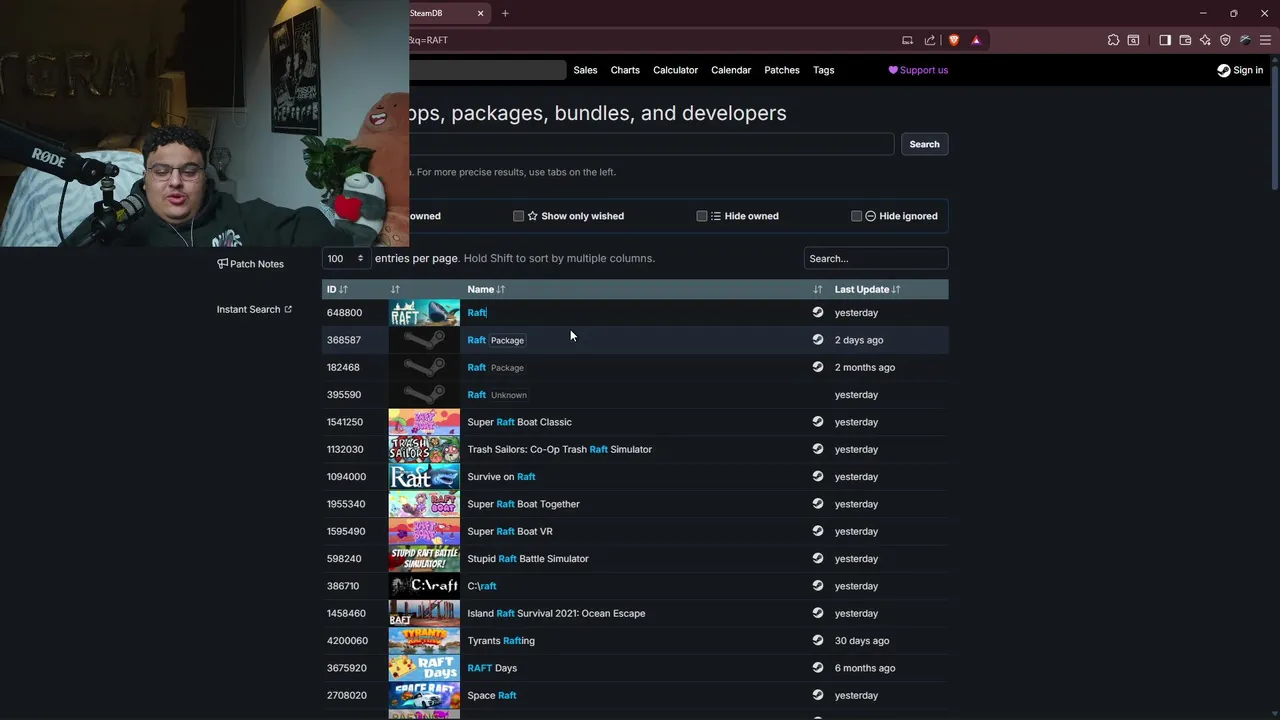Open the Steam store icon in Raft 648800 row
This screenshot has height=720, width=1280.
click(818, 312)
